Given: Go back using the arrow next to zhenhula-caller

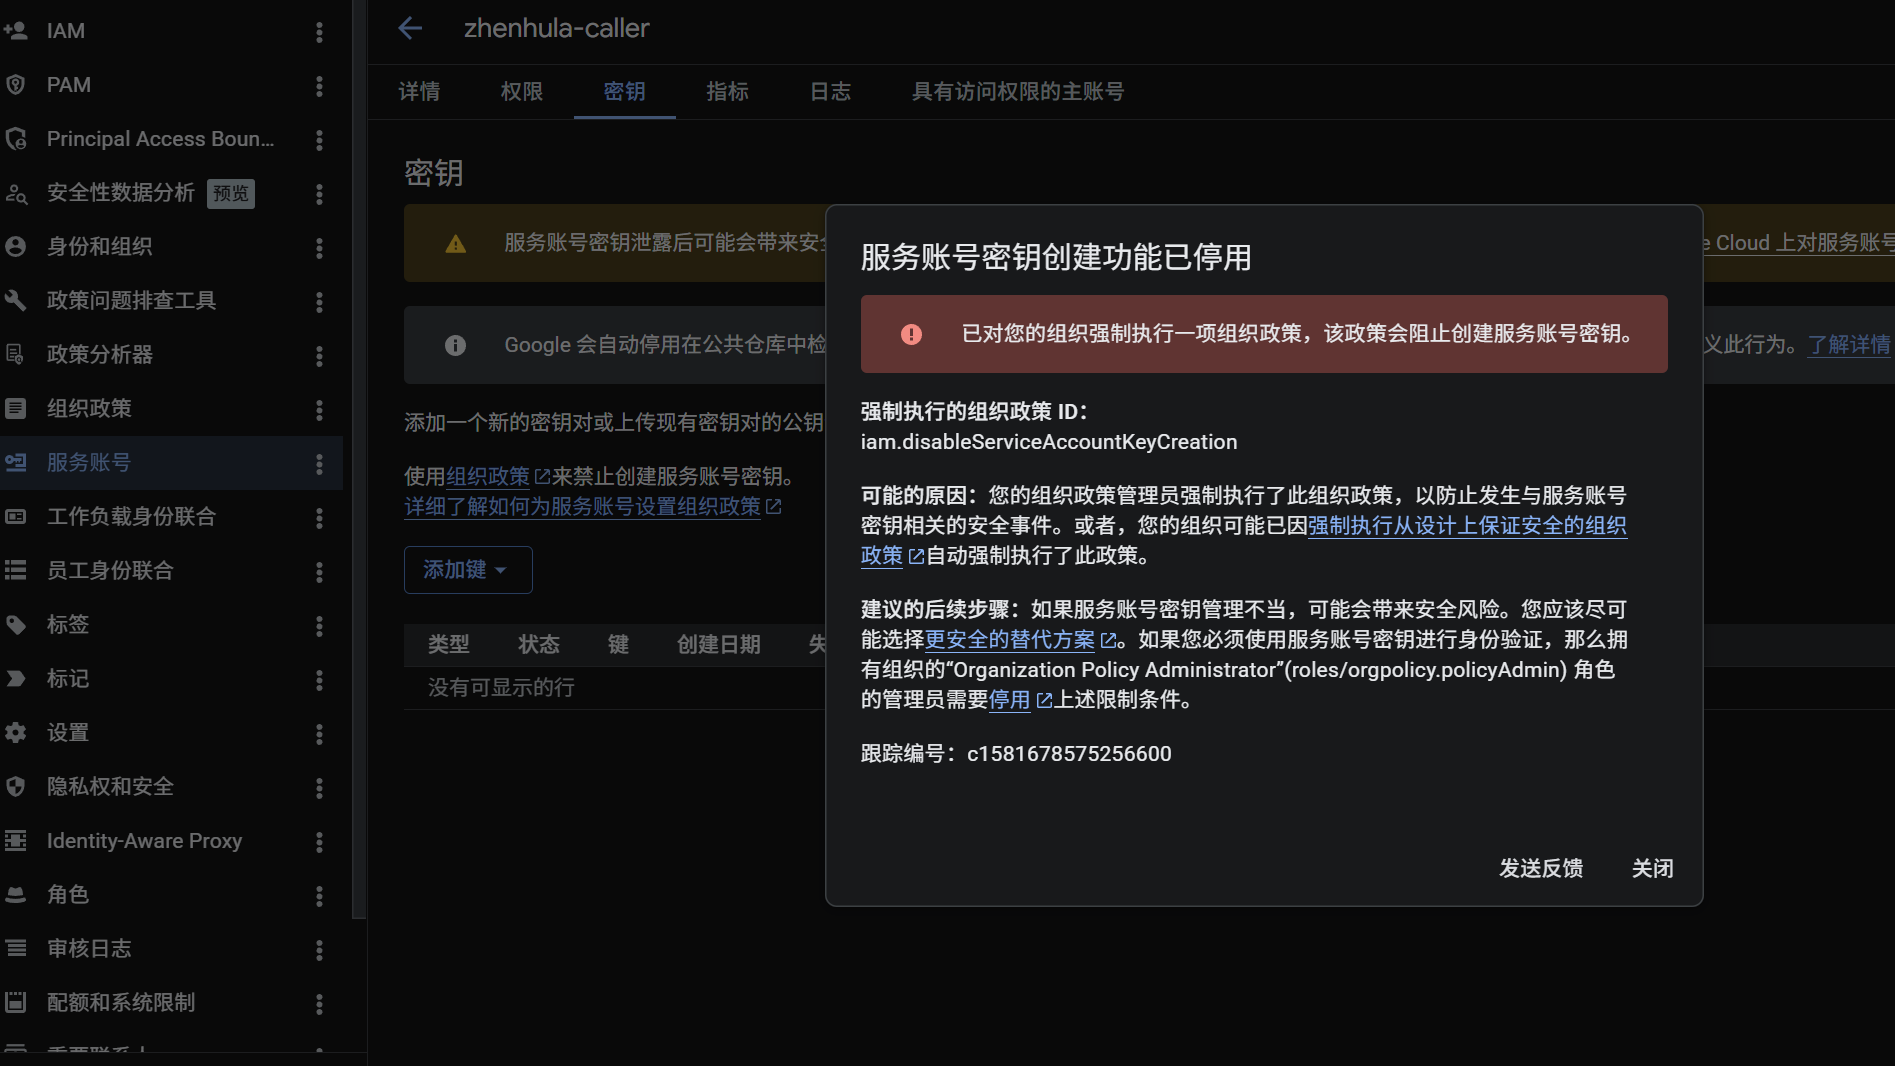Looking at the screenshot, I should click(x=410, y=28).
